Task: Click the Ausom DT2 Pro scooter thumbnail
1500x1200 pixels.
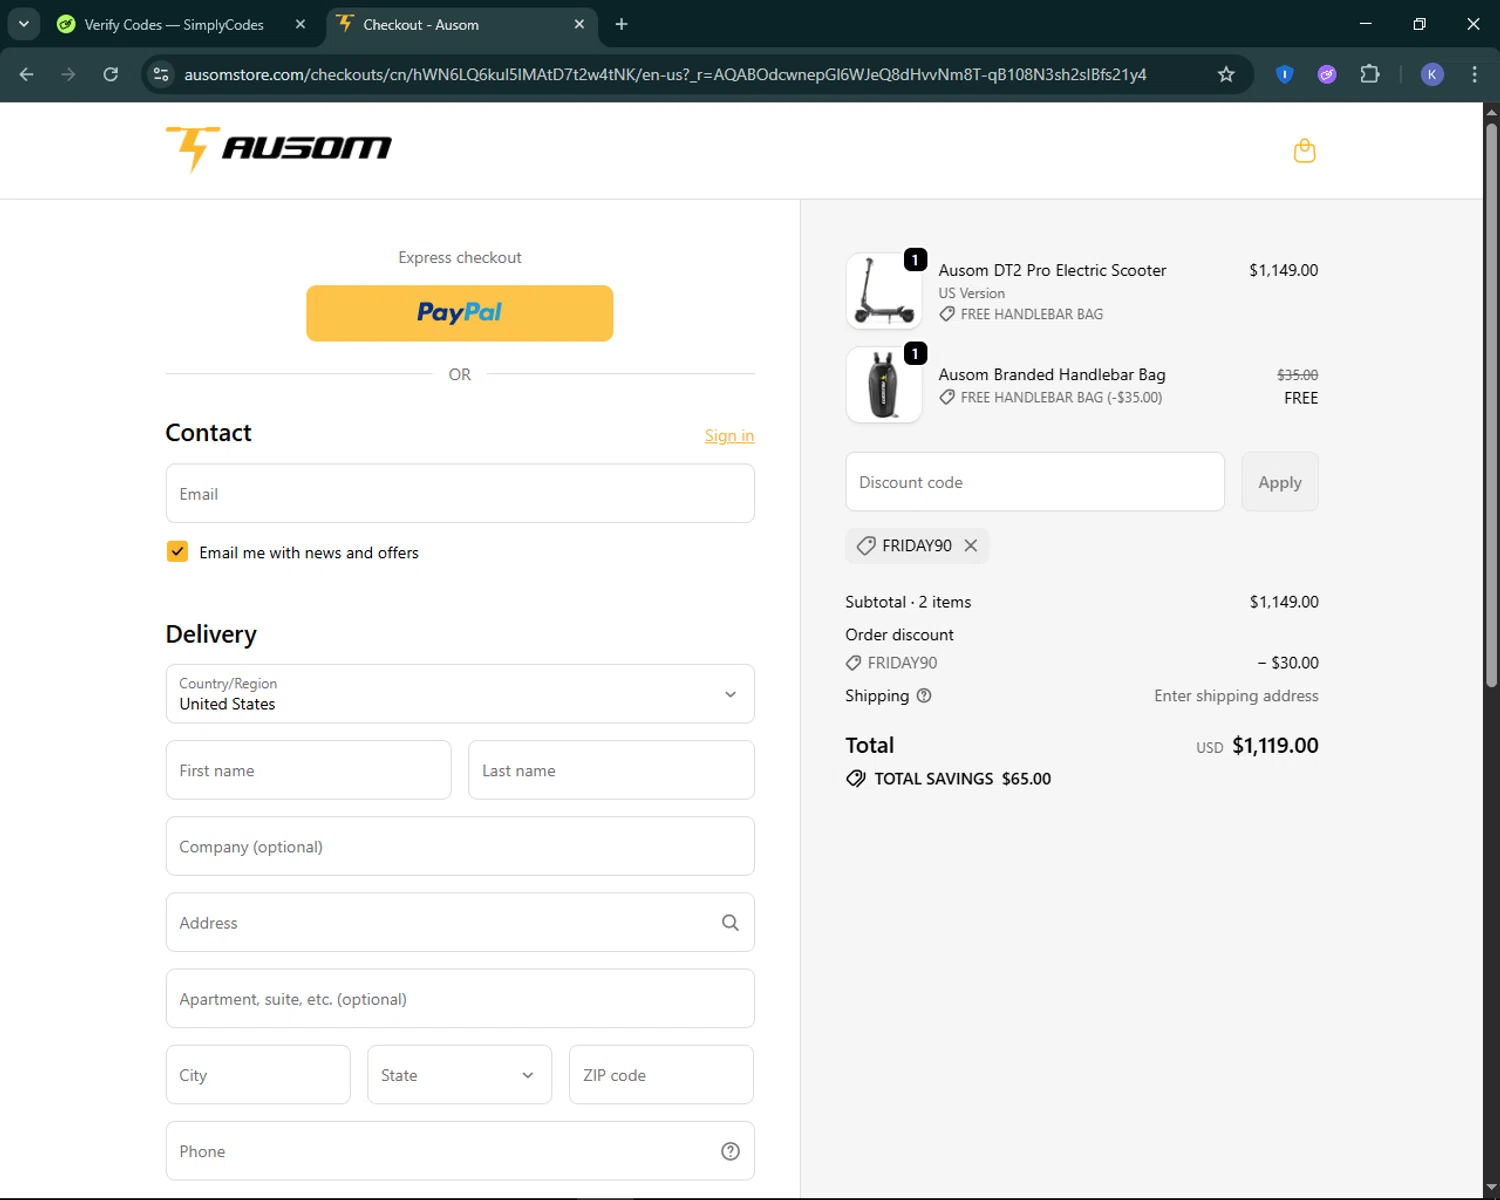Action: tap(884, 291)
